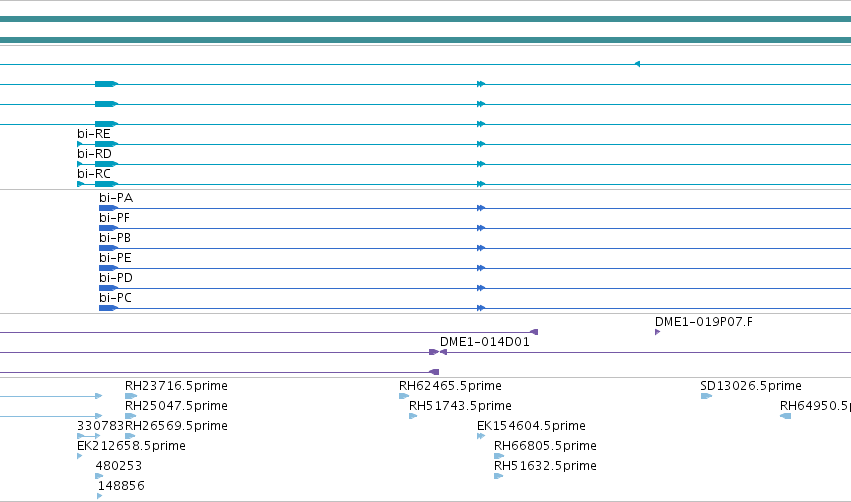This screenshot has width=851, height=502.
Task: Click the bi-RE transcript label
Action: coord(93,134)
